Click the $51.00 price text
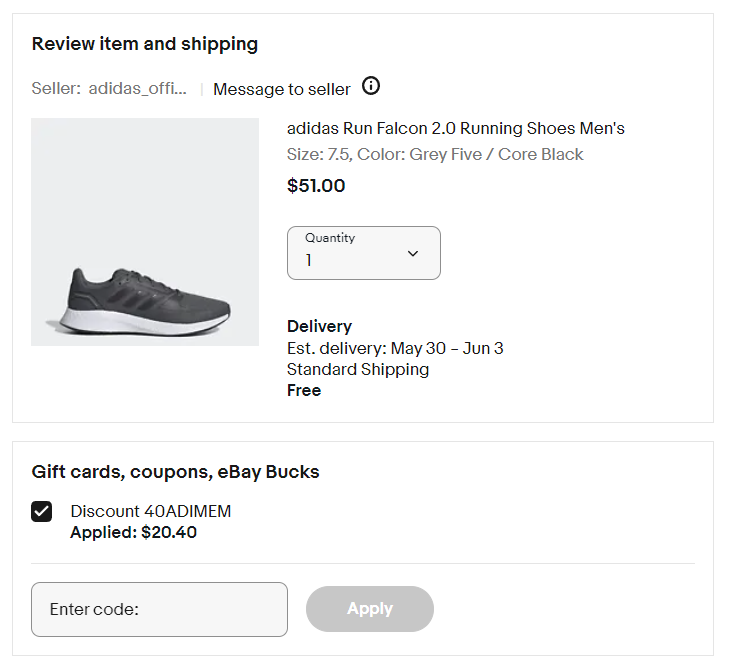 click(316, 186)
